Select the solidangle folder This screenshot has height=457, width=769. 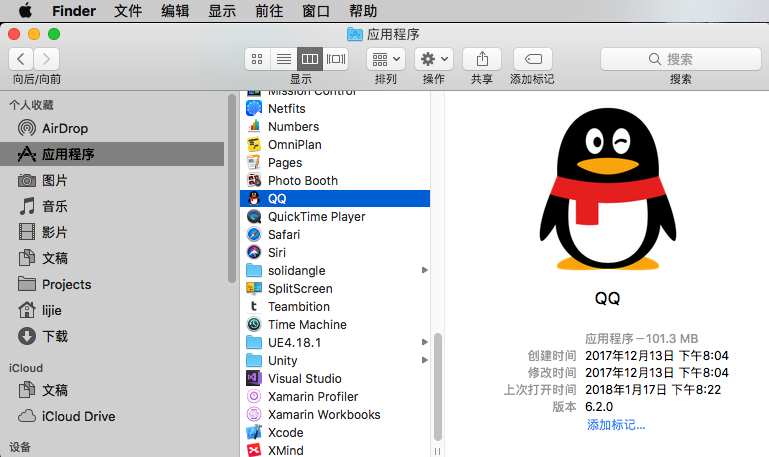pos(335,271)
